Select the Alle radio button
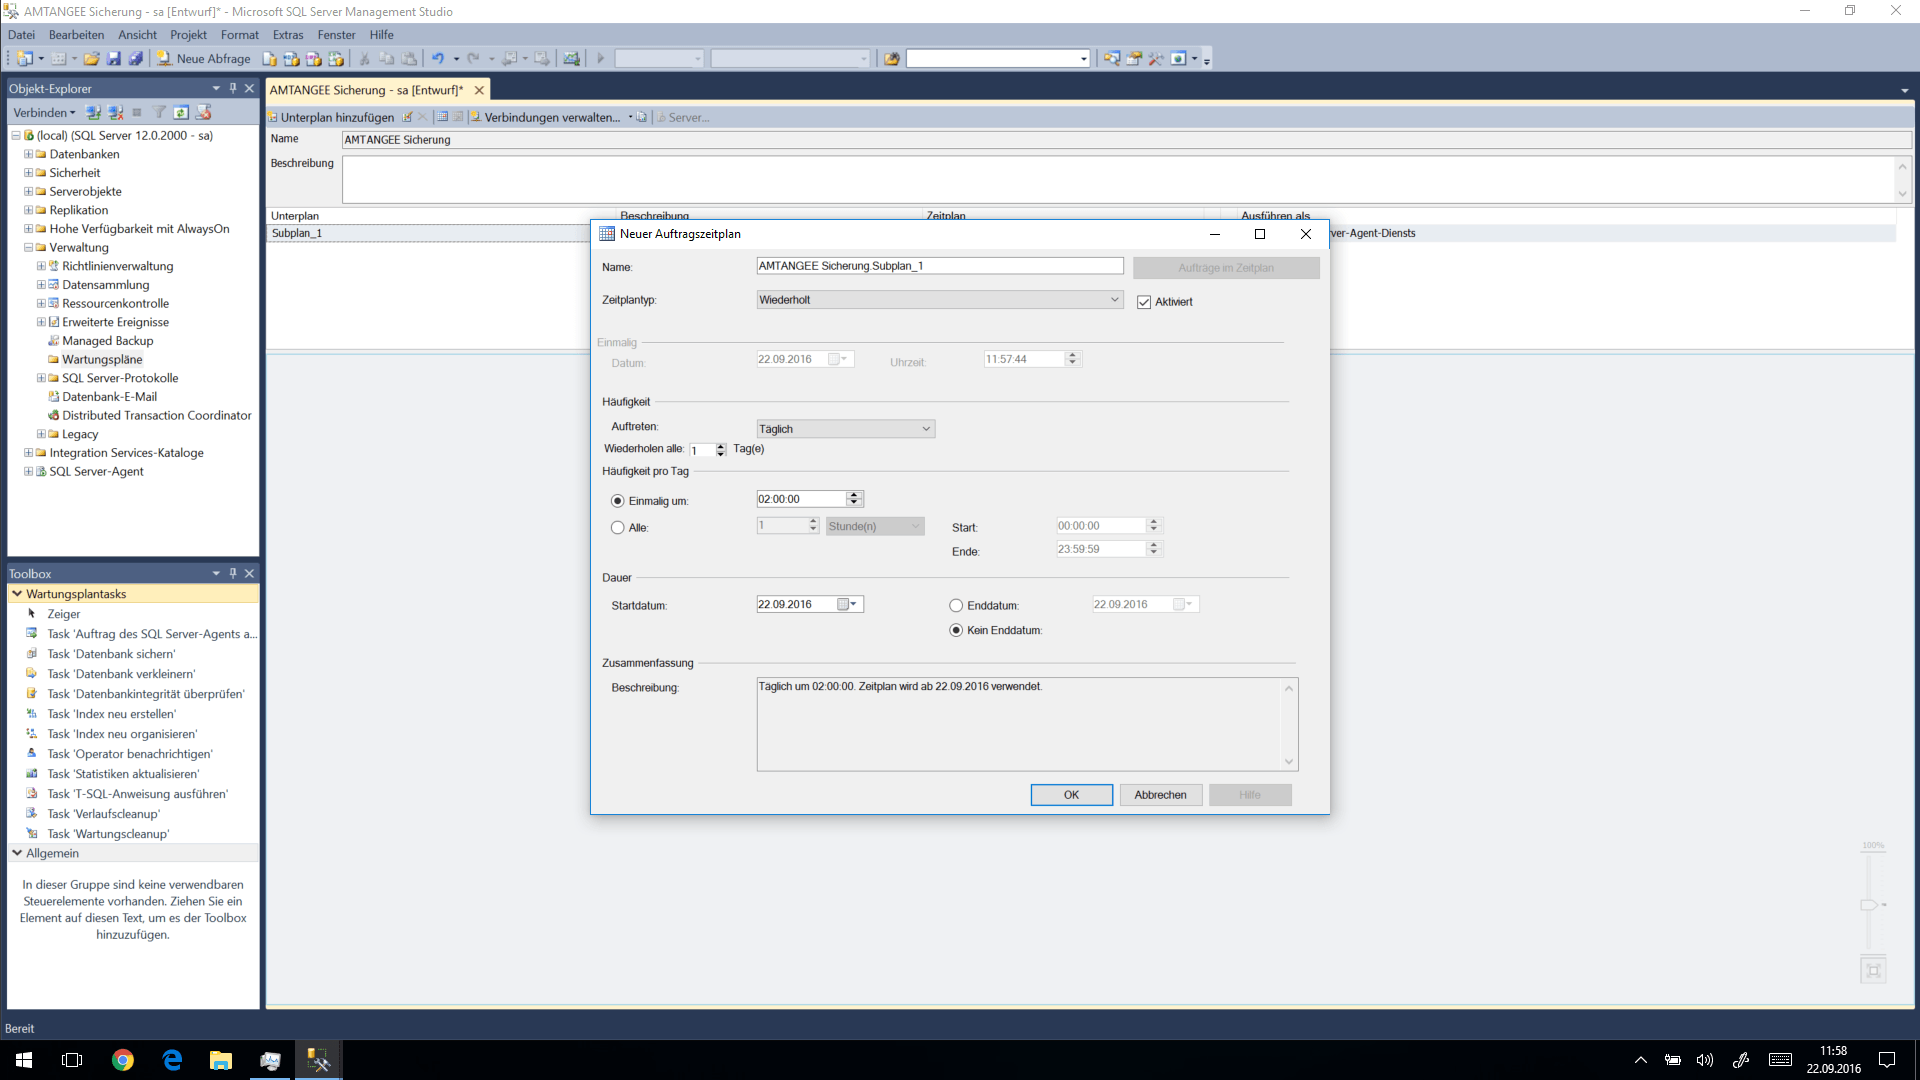Image resolution: width=1920 pixels, height=1080 pixels. pos(617,528)
